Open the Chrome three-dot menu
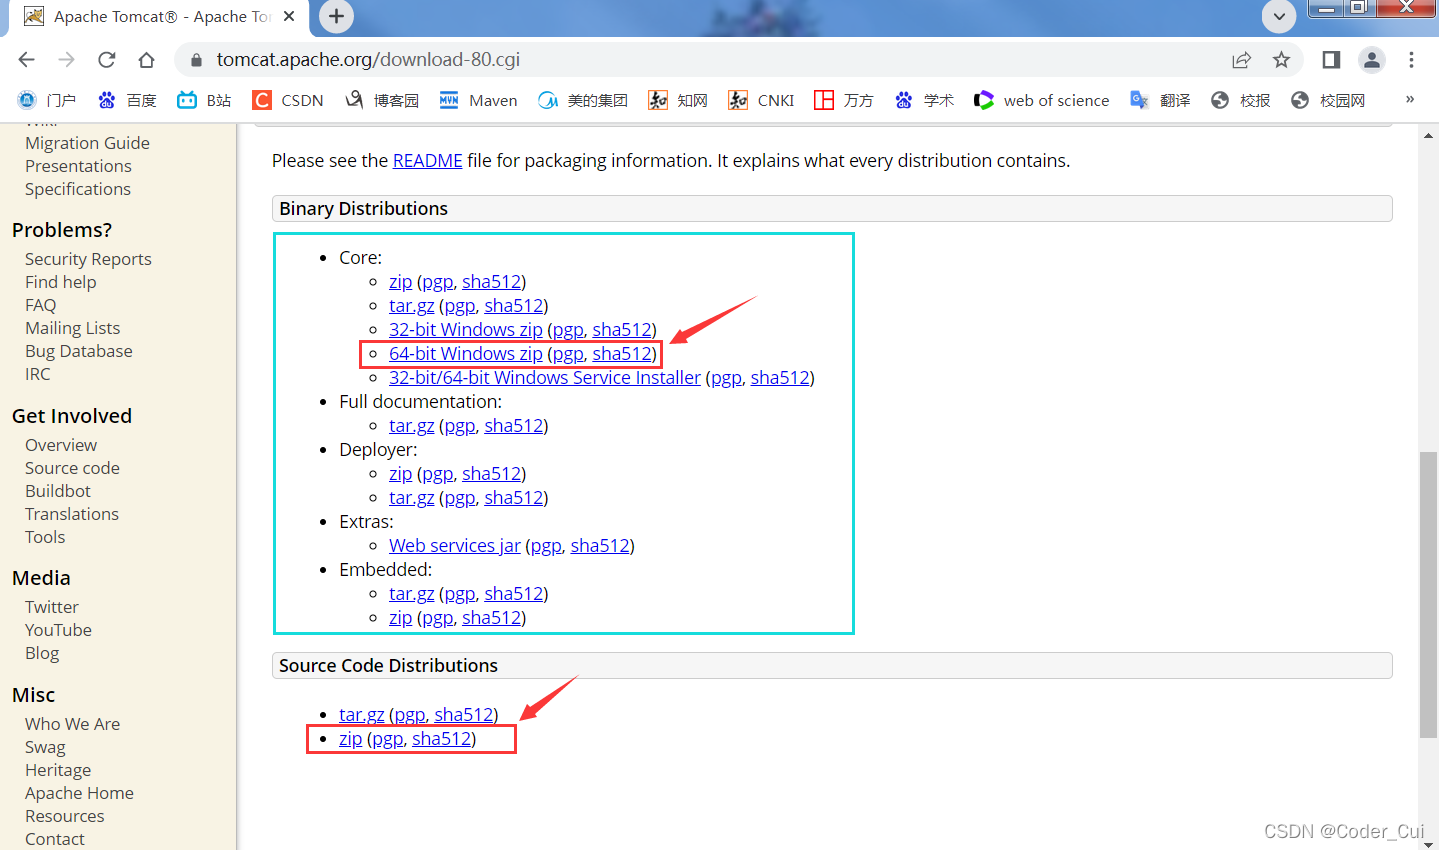This screenshot has width=1439, height=850. [1411, 60]
